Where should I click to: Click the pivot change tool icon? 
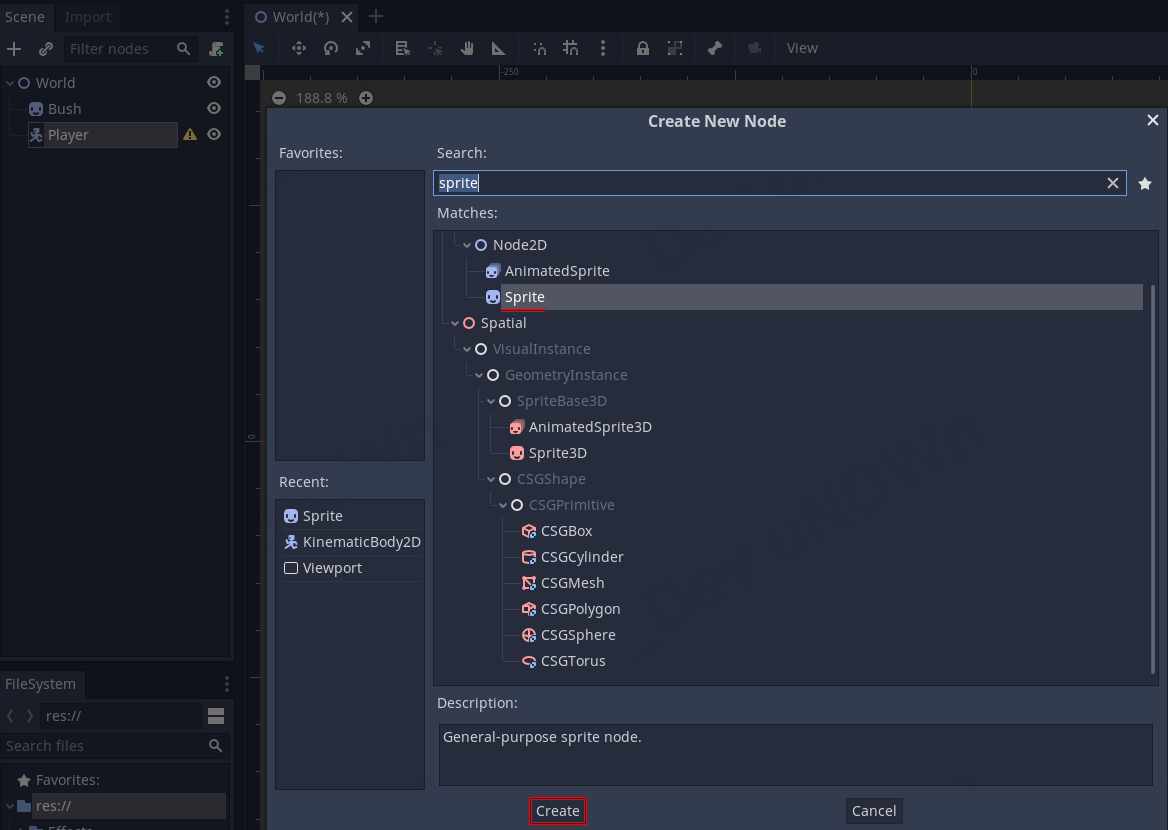click(x=435, y=48)
